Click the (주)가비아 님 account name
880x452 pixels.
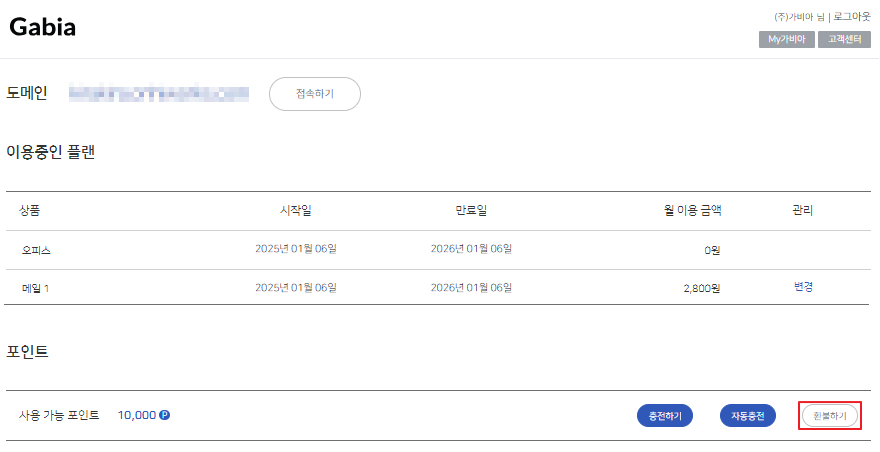(800, 17)
